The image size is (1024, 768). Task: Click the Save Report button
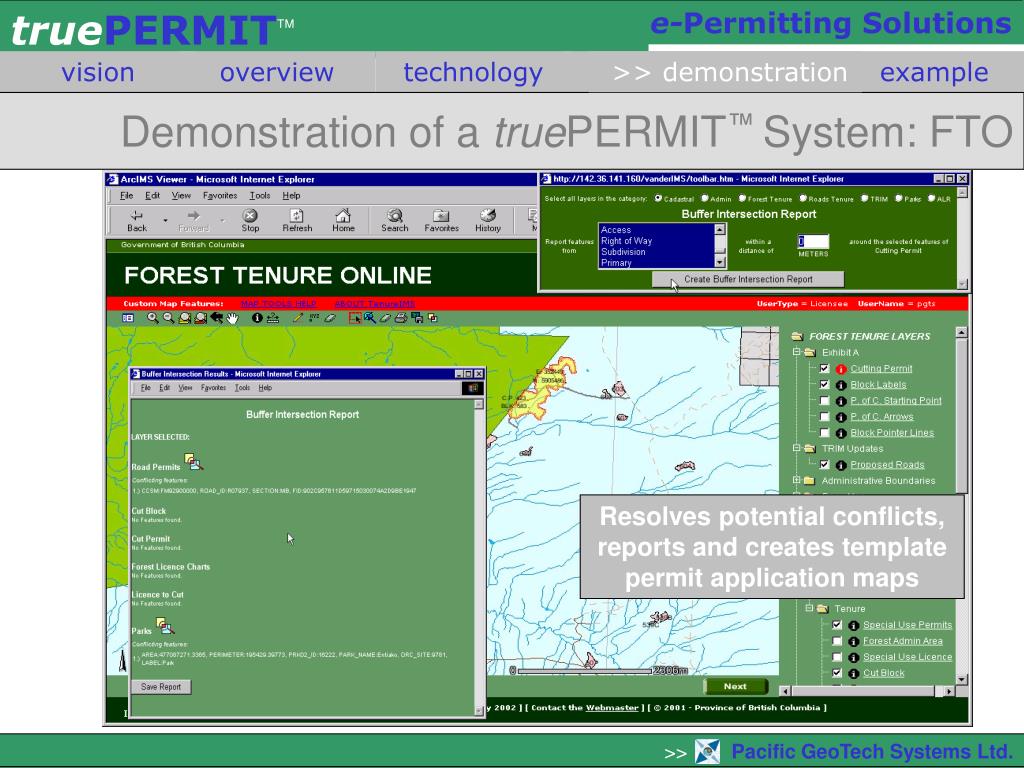click(161, 687)
